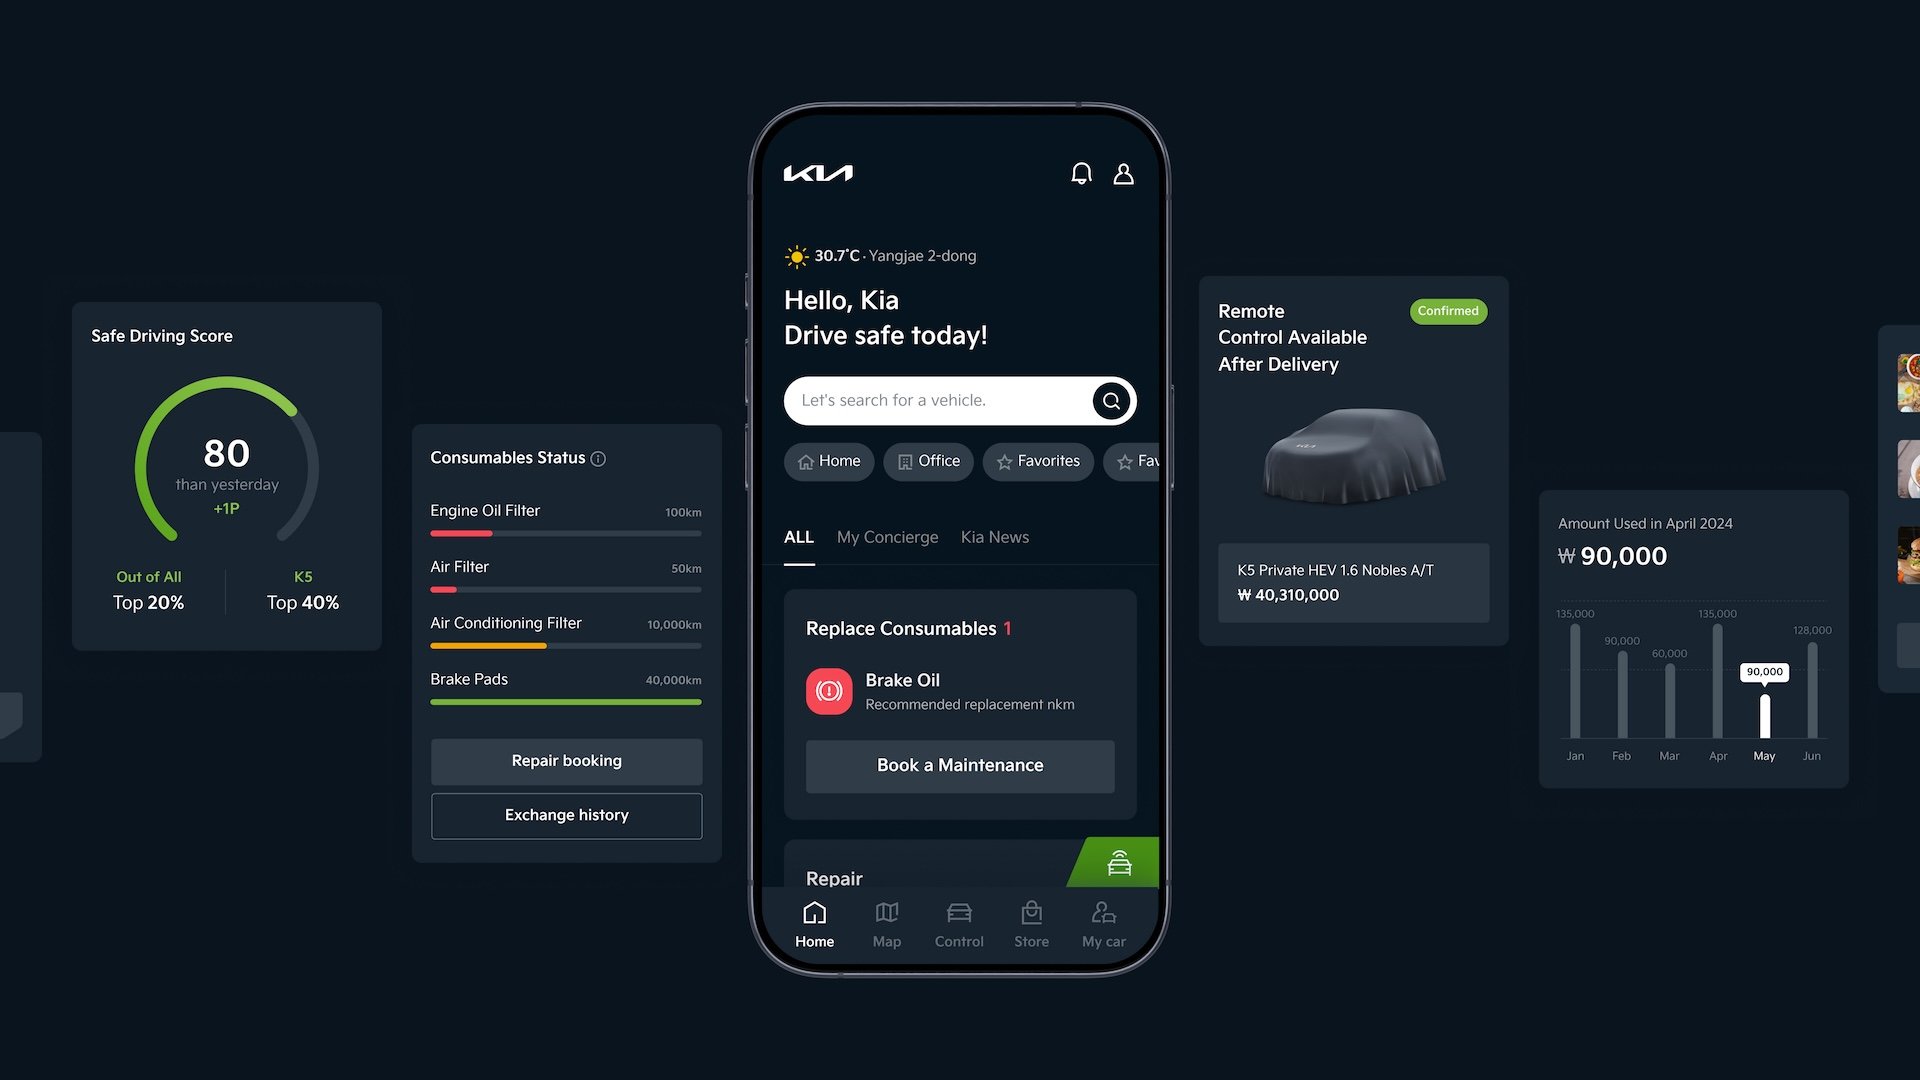View the Engine Oil Filter status bar
1920x1080 pixels.
[x=566, y=531]
